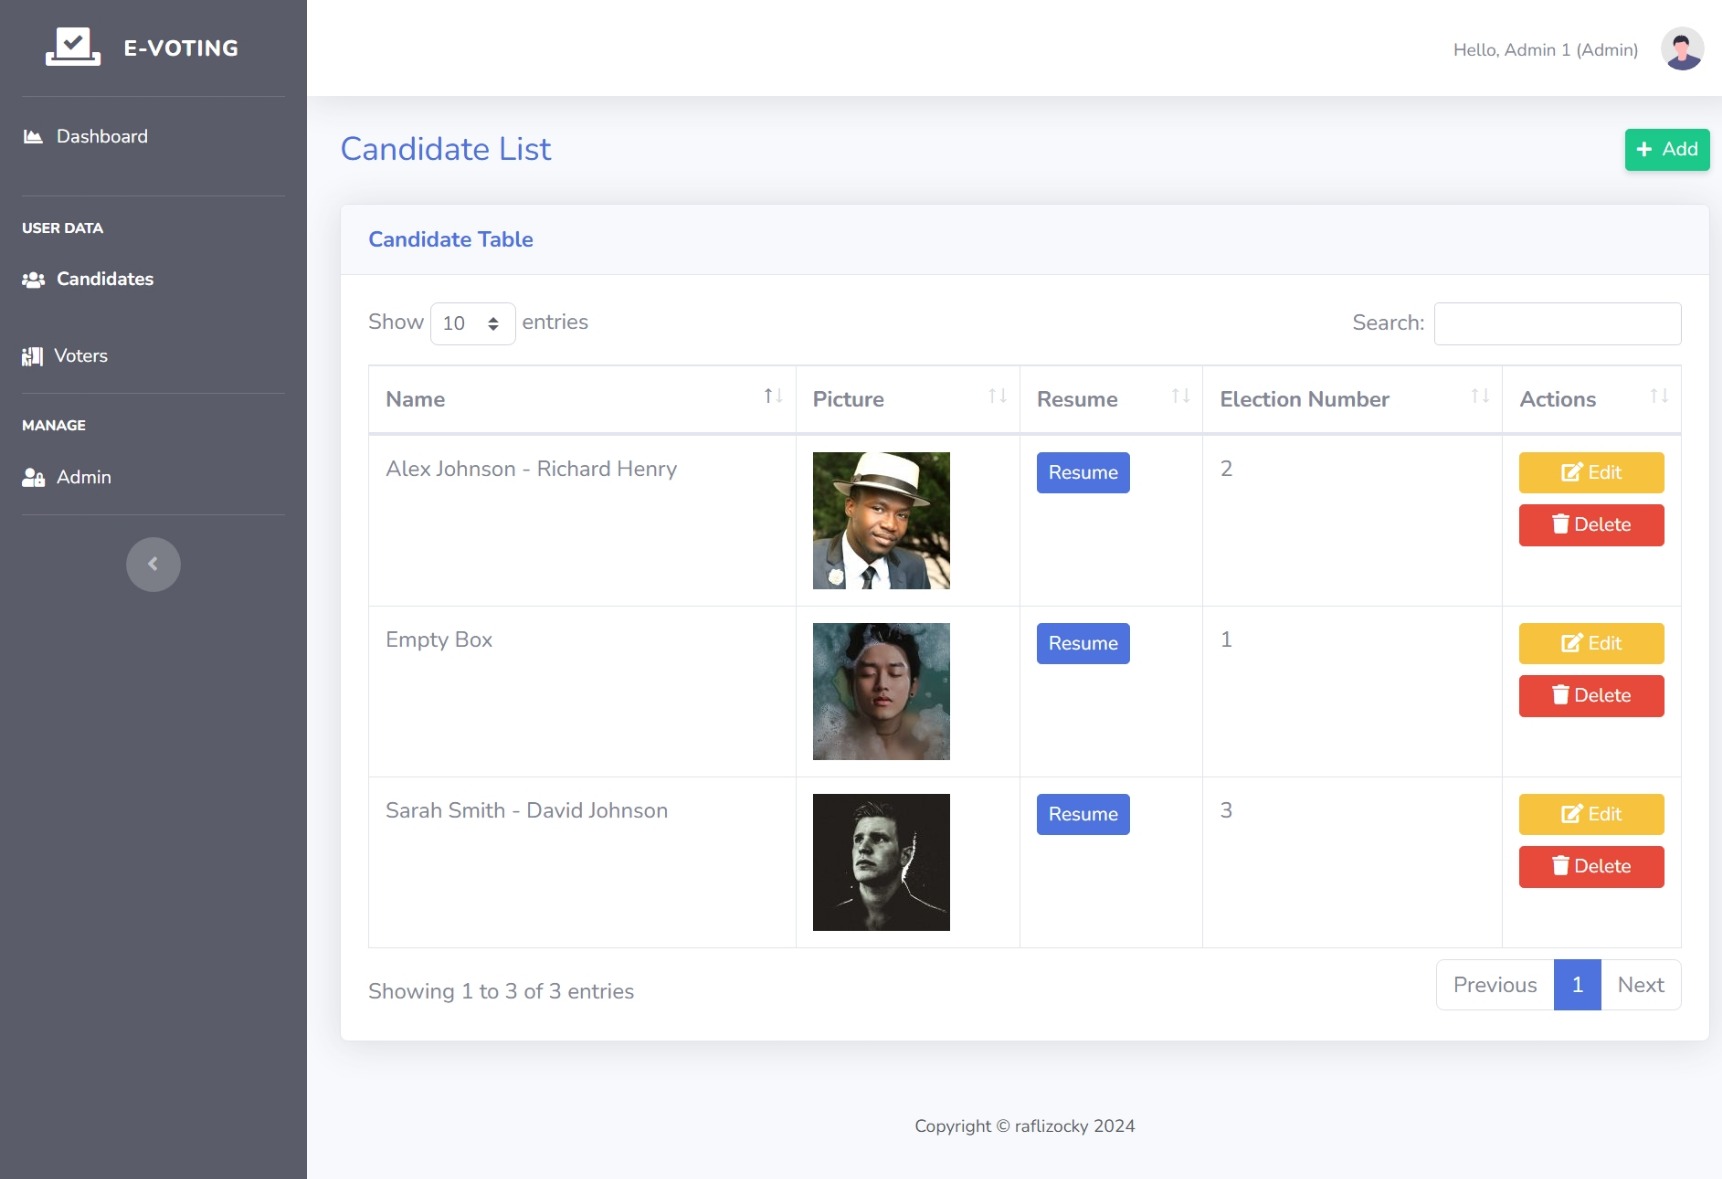Screen dimensions: 1722x1179
Task: Add a new candidate
Action: tap(1666, 150)
